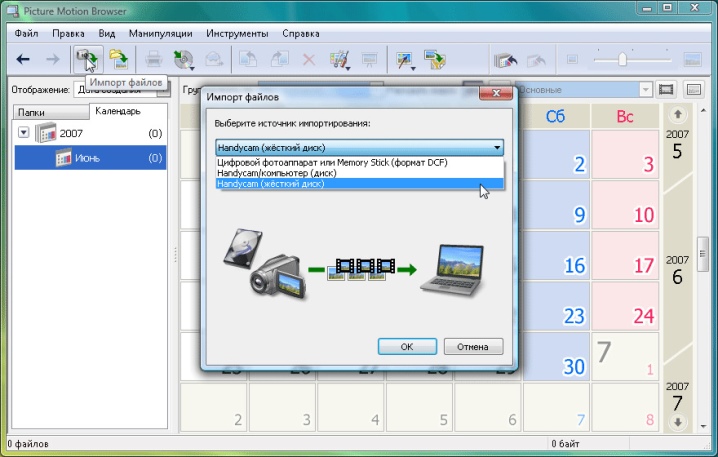The width and height of the screenshot is (718, 457).
Task: Select Saturday June 2 in calendar
Action: [x=556, y=154]
